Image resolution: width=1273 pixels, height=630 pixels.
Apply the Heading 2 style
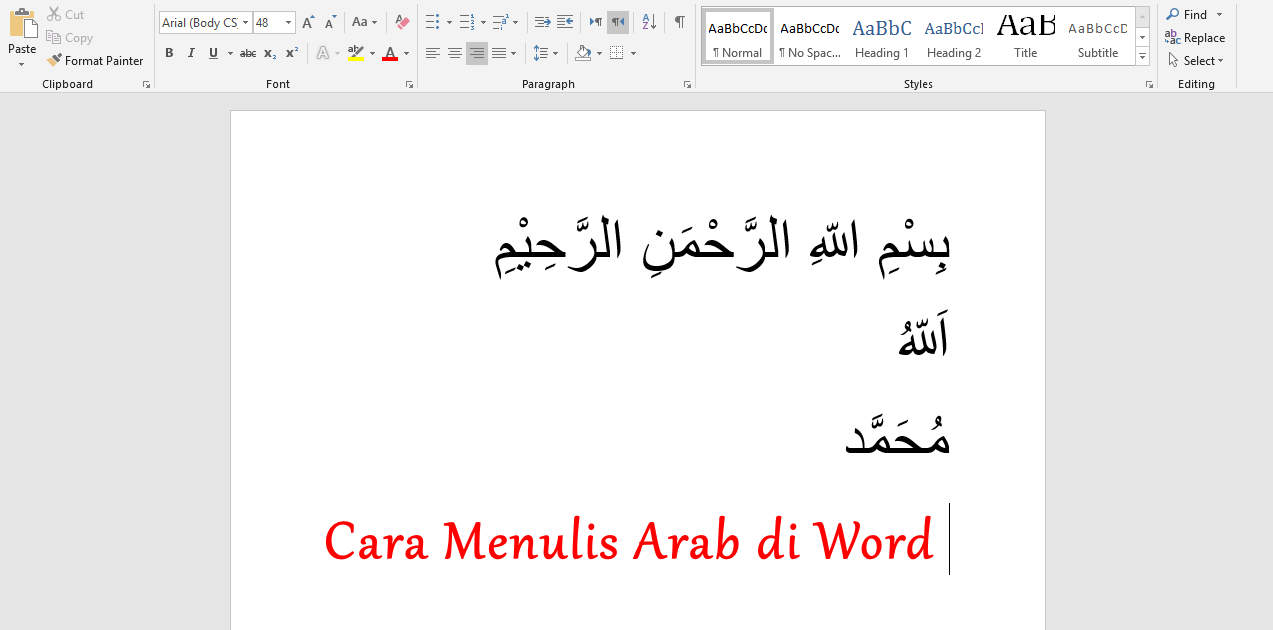coord(954,37)
